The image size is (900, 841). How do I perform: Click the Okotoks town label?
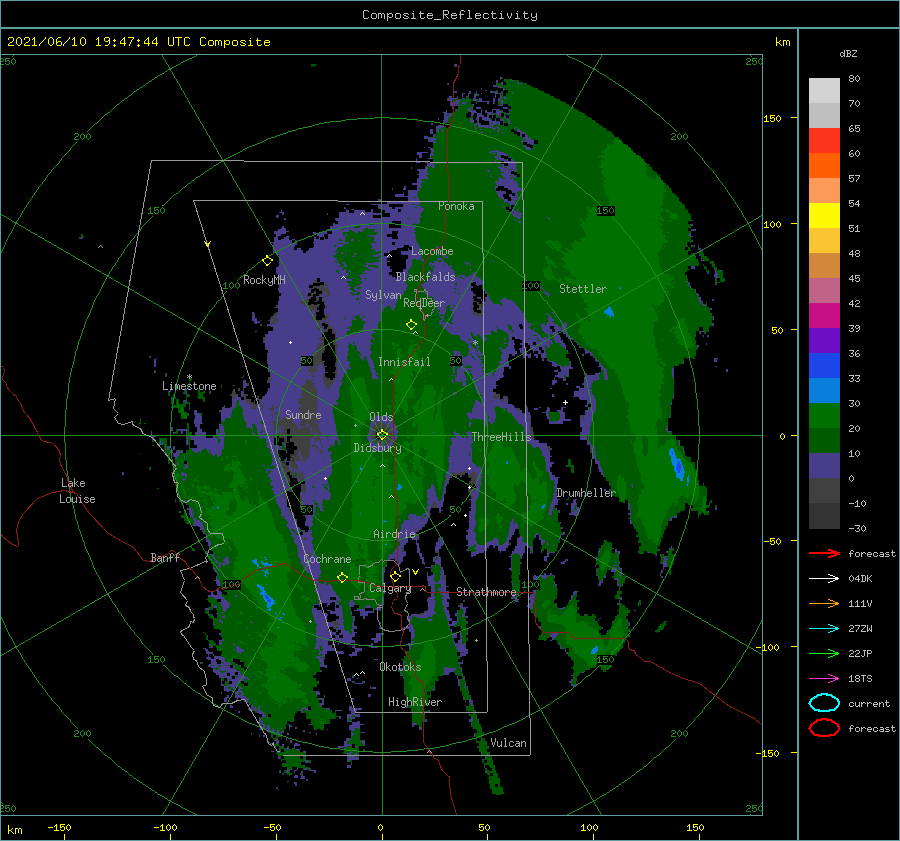coord(400,667)
